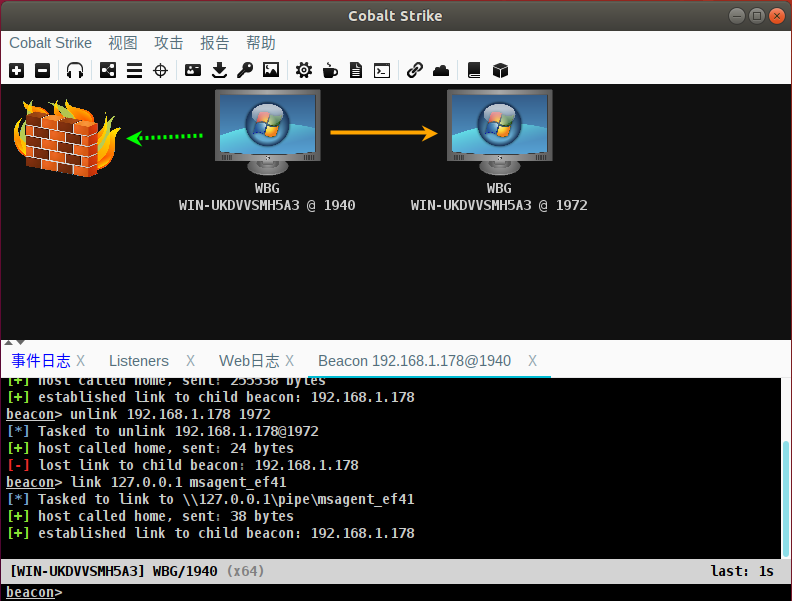Screen dimensions: 792x601
Task: Click the cube About icon
Action: coord(500,70)
